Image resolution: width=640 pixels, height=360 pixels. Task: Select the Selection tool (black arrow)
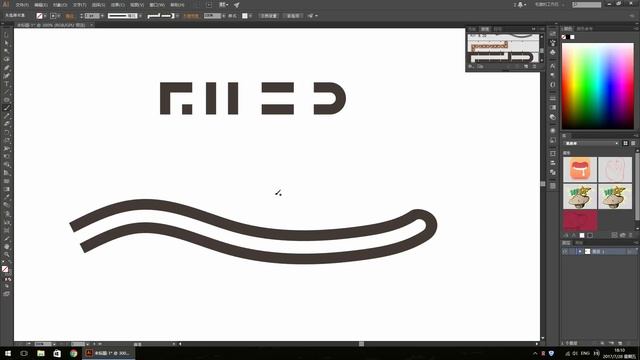[x=6, y=35]
